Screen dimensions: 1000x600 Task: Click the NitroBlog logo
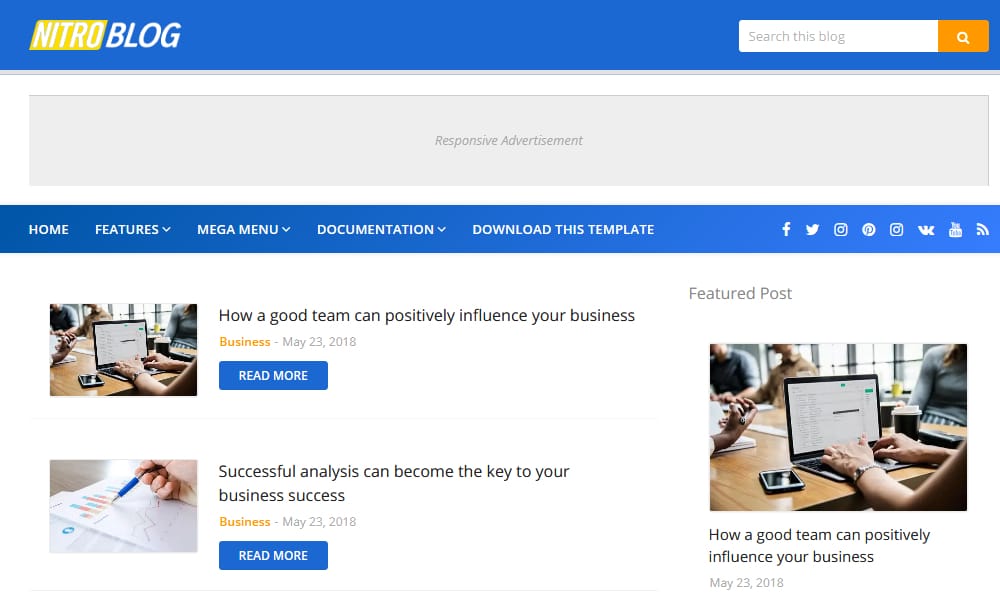coord(106,33)
